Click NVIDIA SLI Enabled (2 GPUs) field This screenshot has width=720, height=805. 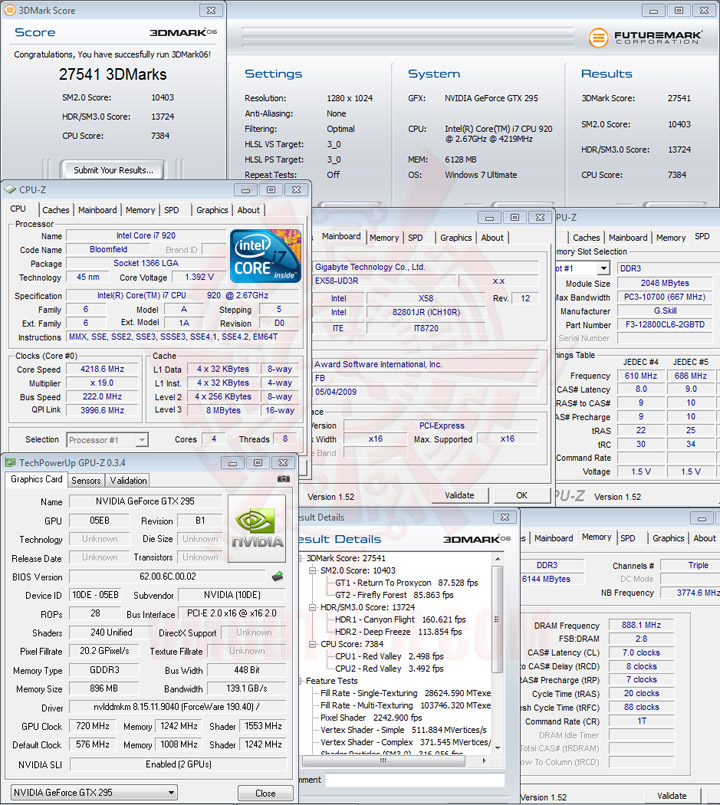[x=178, y=764]
